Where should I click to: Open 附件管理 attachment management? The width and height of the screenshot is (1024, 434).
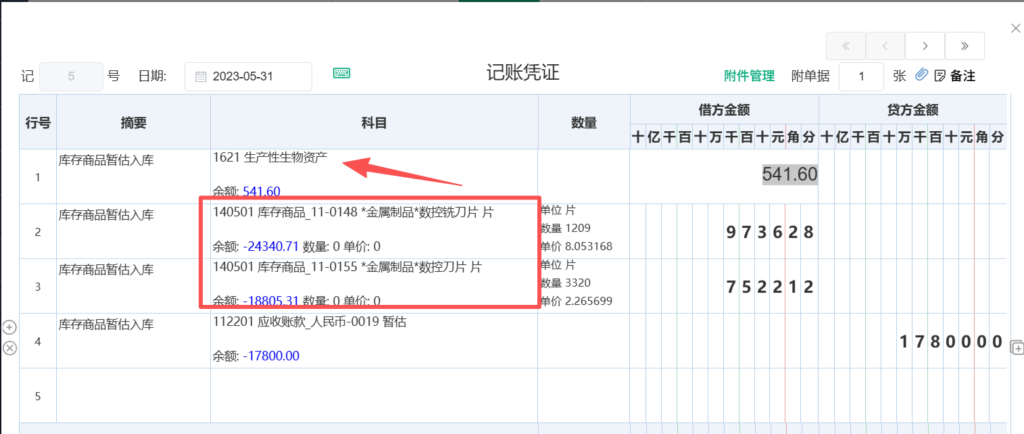click(x=749, y=76)
